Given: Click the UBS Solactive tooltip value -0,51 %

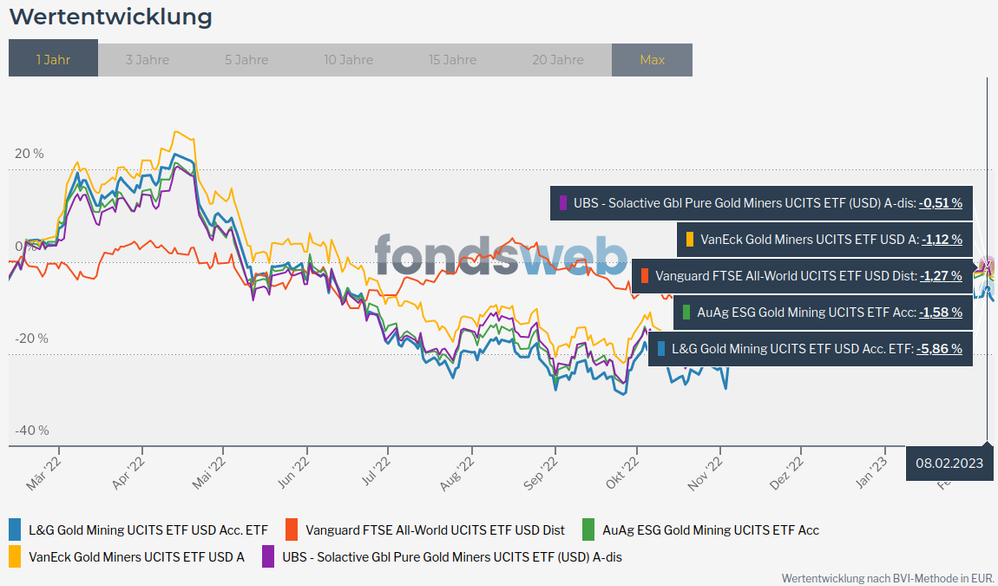Looking at the screenshot, I should pos(941,203).
